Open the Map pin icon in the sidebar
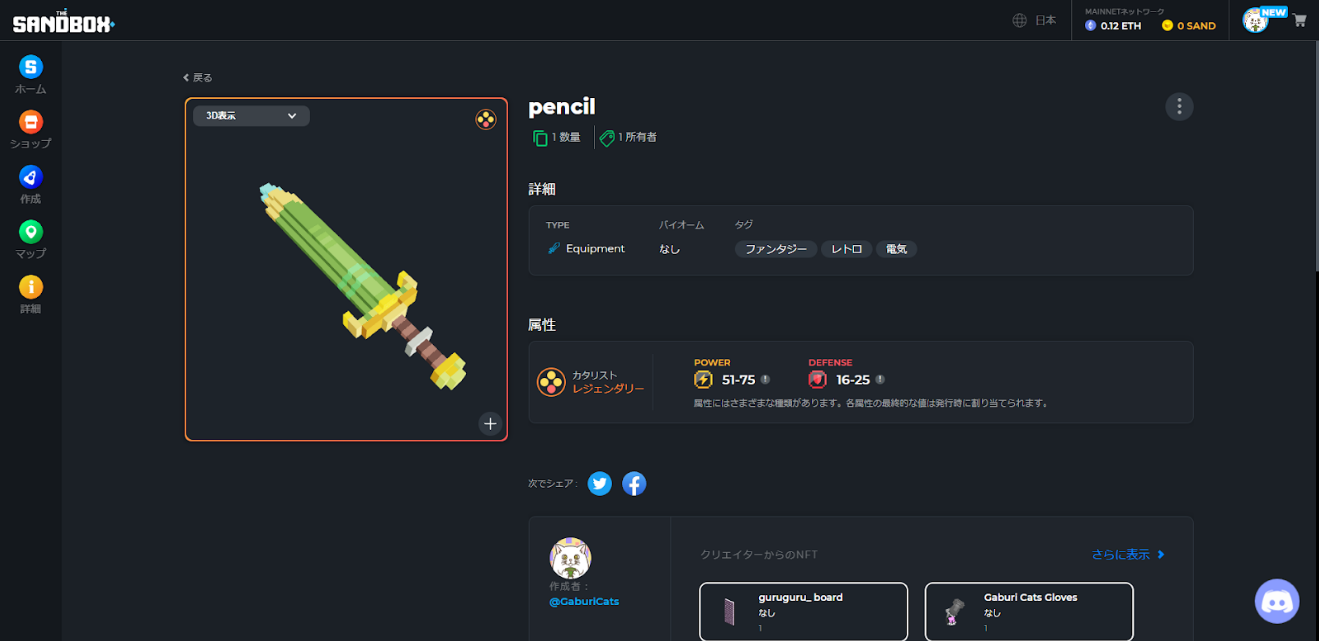Screen dimensions: 1319x641 tap(31, 232)
